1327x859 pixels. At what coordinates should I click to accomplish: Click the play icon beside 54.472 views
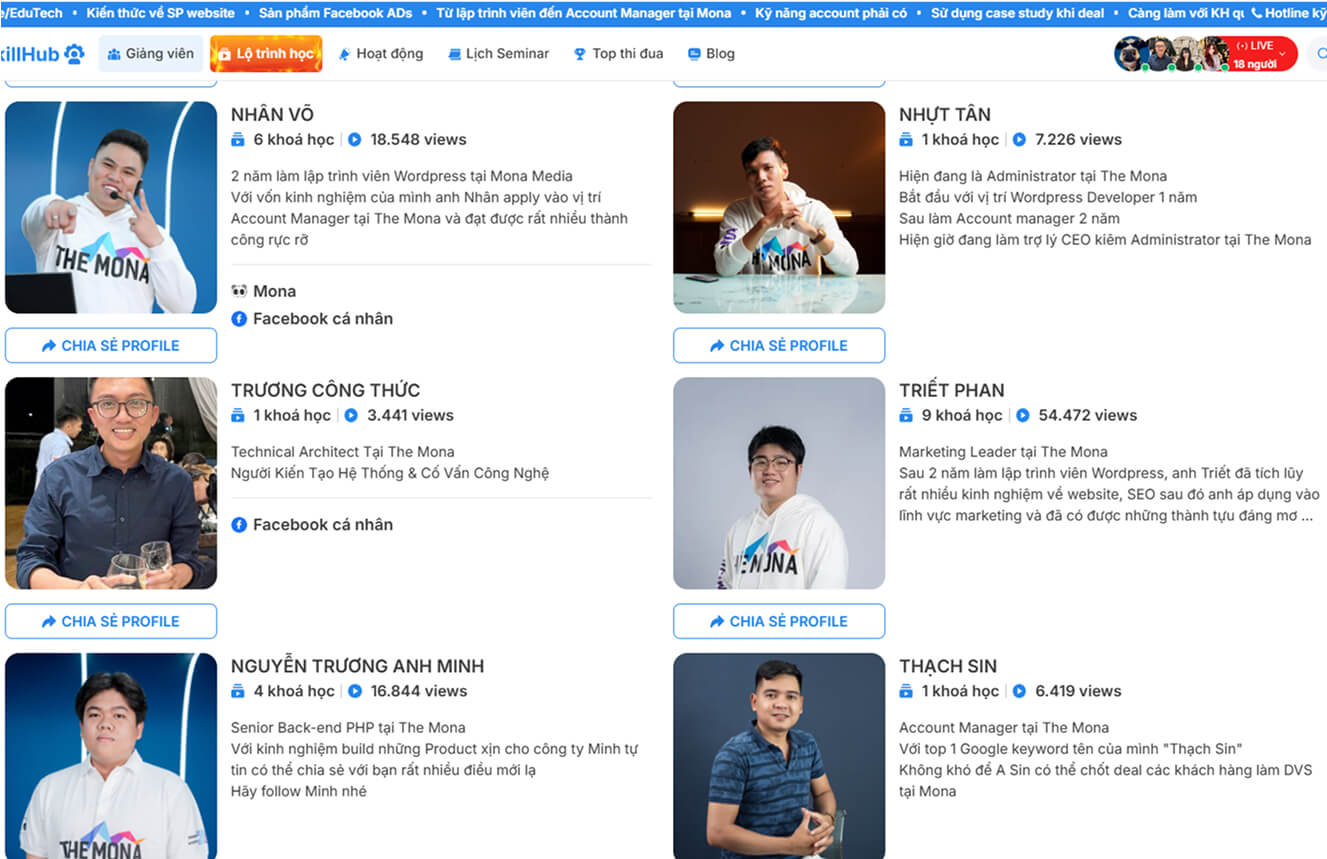[x=1022, y=416]
